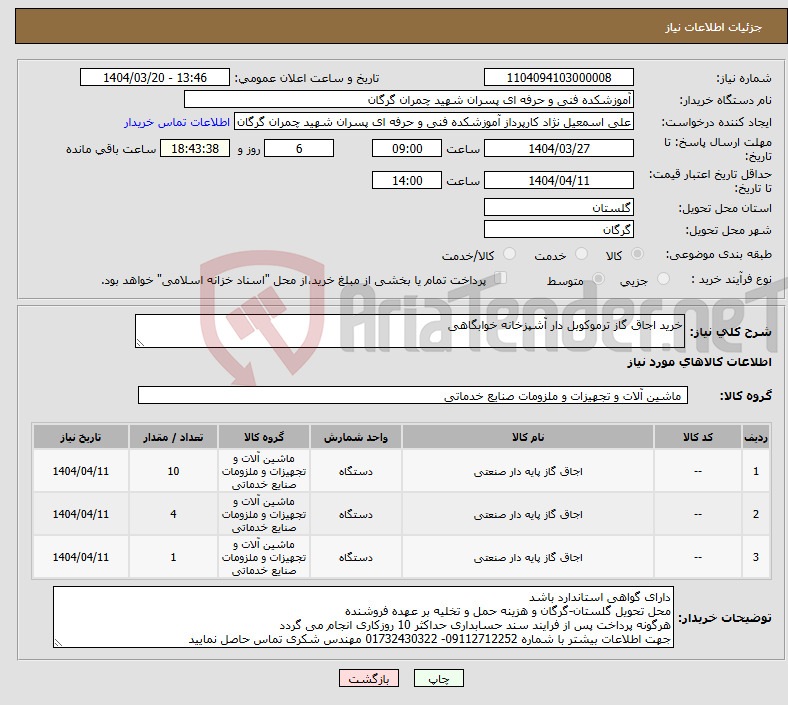Open اطلاعات تماس خریدار link
Screen dimensions: 788x705
click(177, 122)
